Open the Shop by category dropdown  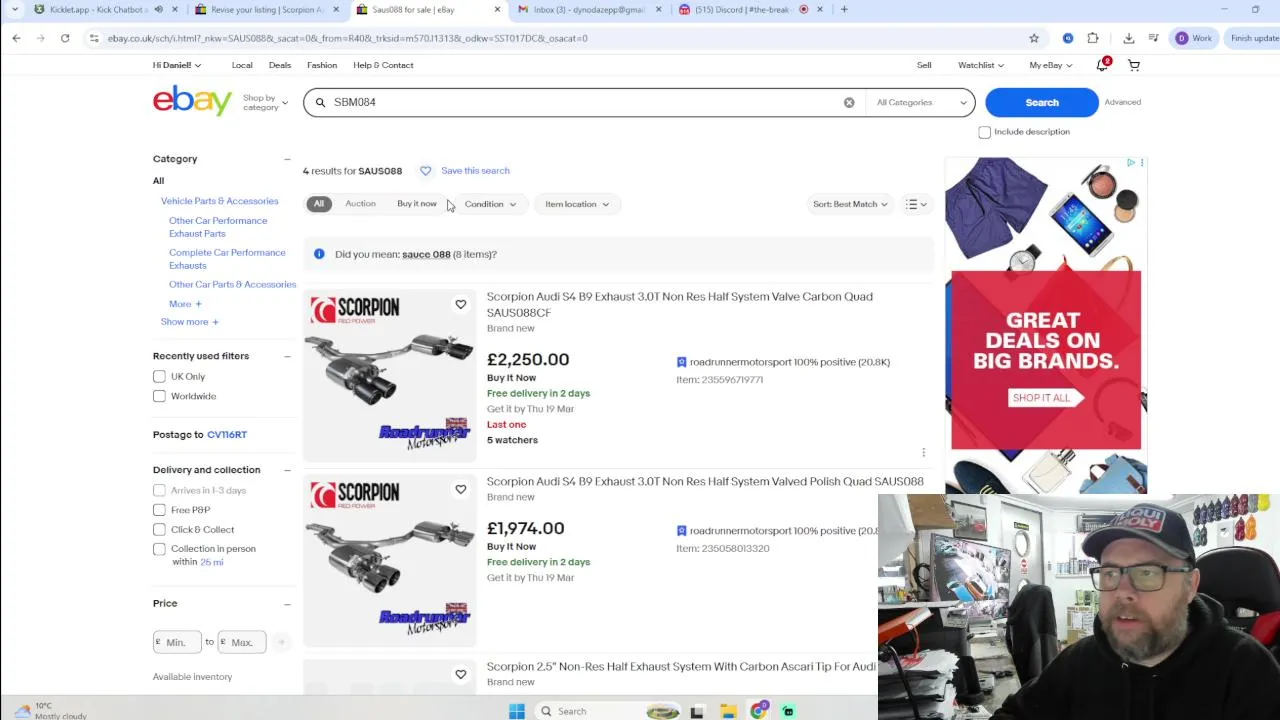coord(264,102)
